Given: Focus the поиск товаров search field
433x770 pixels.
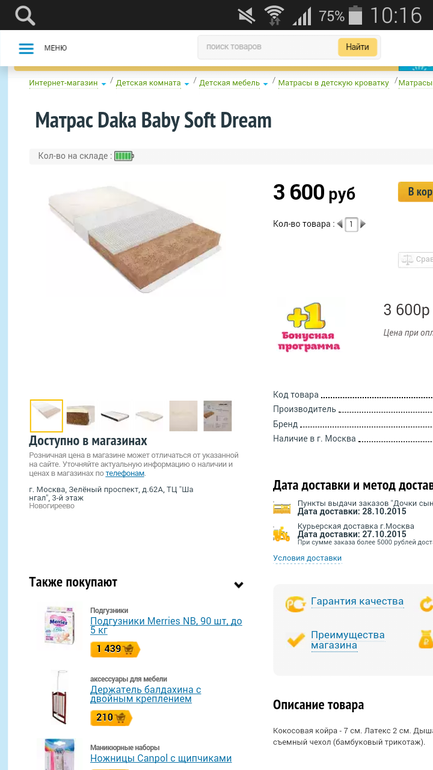Looking at the screenshot, I should 268,47.
